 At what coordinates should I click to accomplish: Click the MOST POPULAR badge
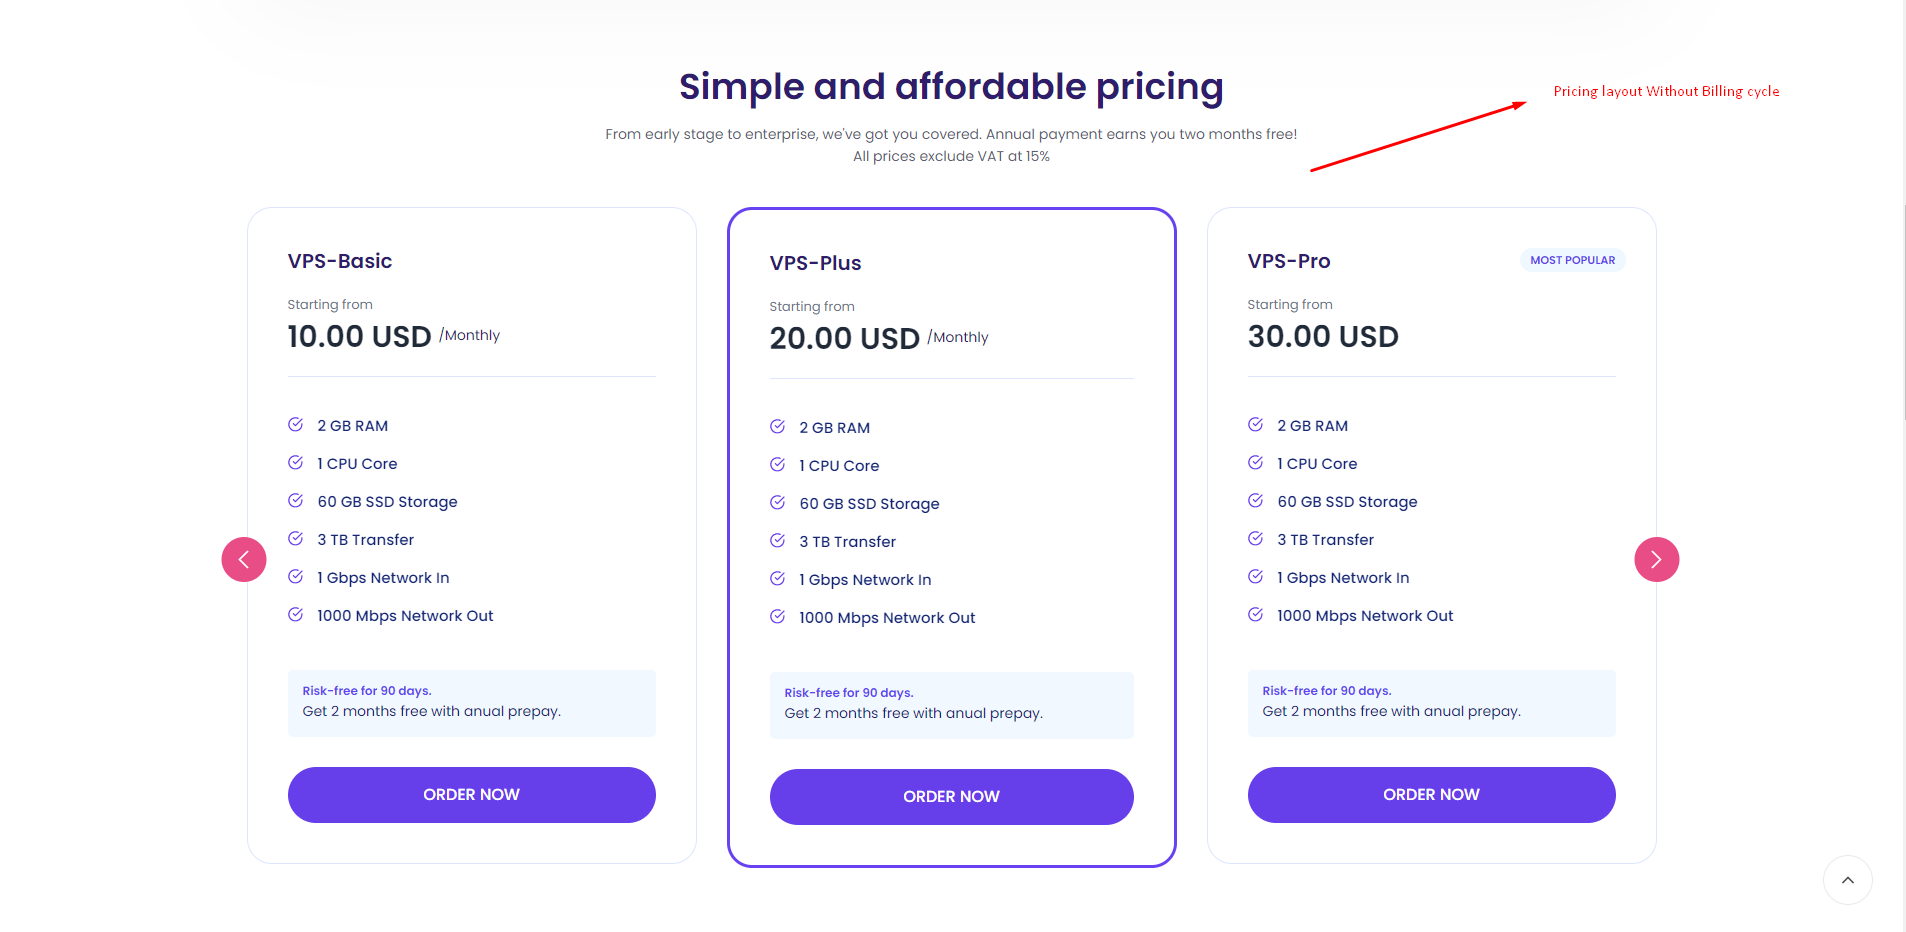coord(1572,260)
